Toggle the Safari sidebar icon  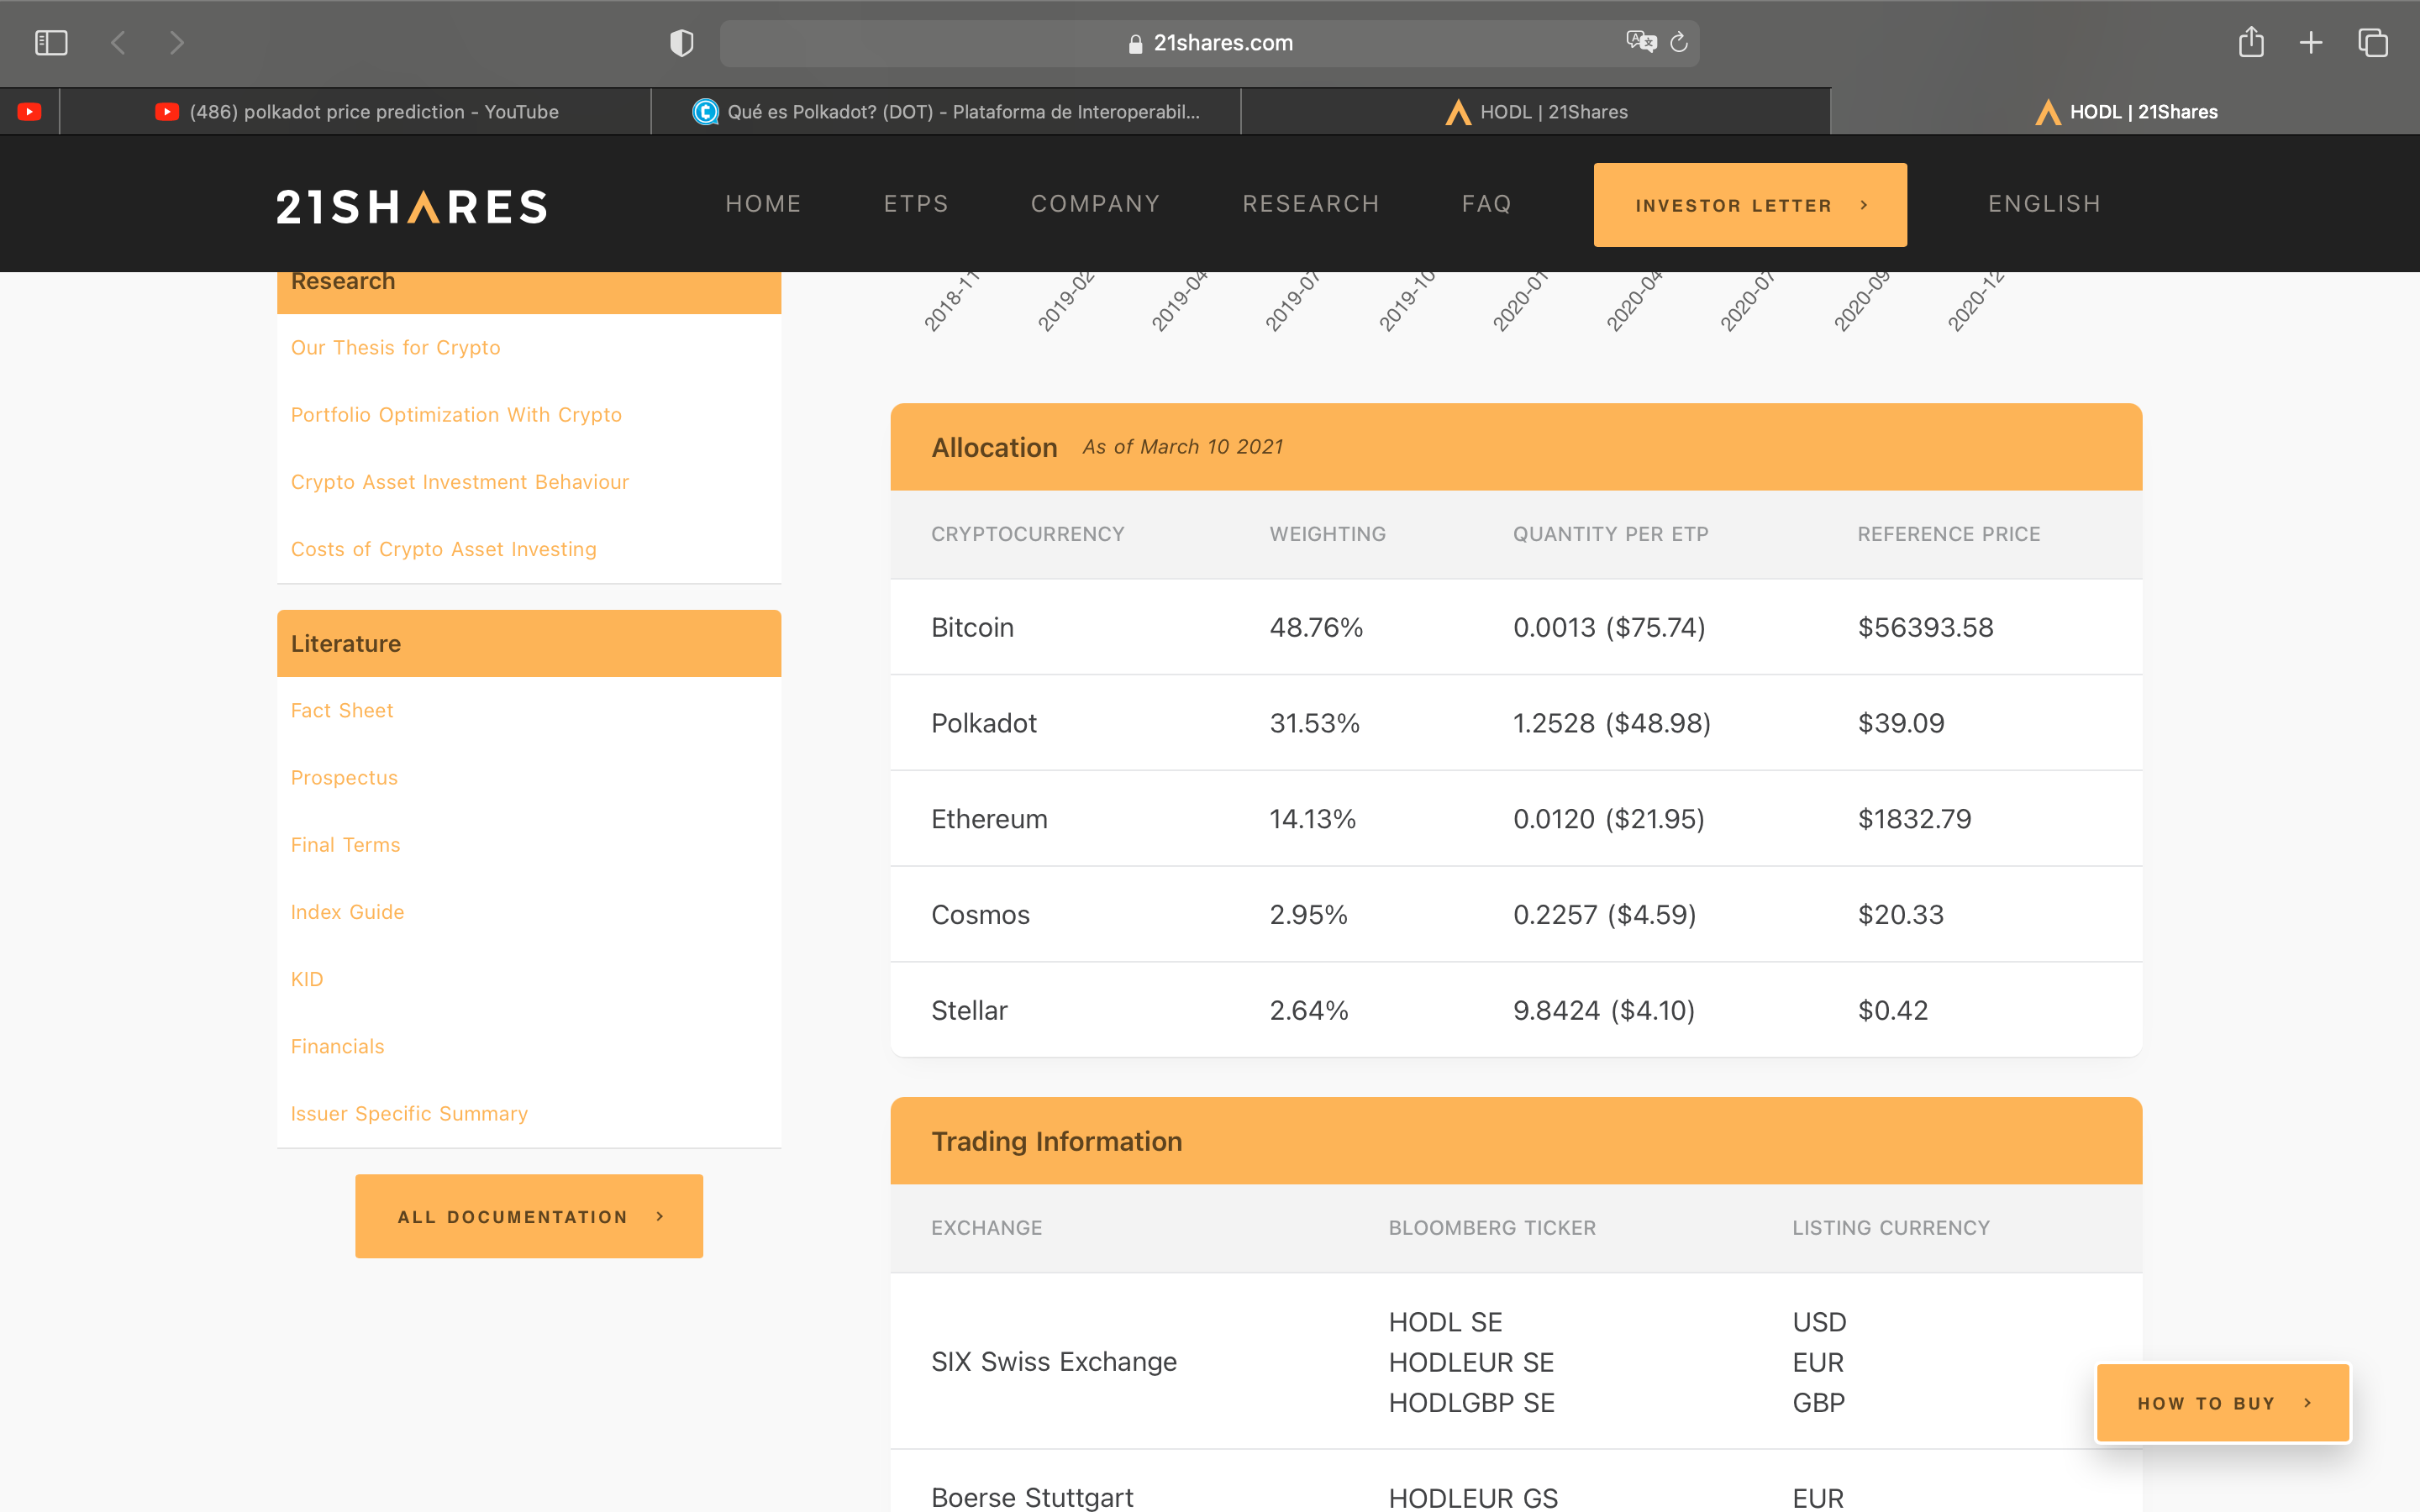(x=51, y=43)
